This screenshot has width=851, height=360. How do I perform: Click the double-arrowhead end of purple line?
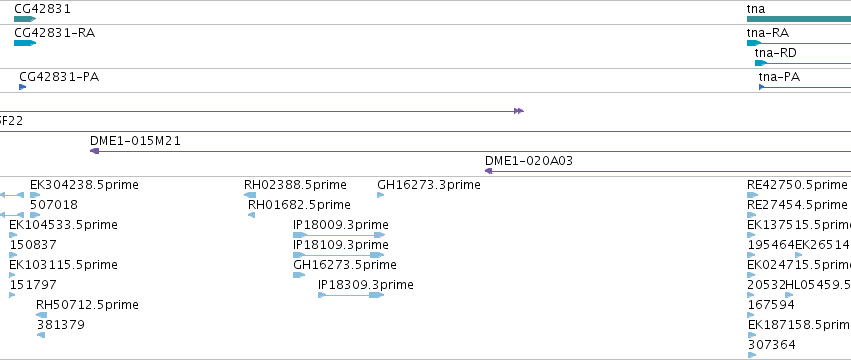coord(519,111)
